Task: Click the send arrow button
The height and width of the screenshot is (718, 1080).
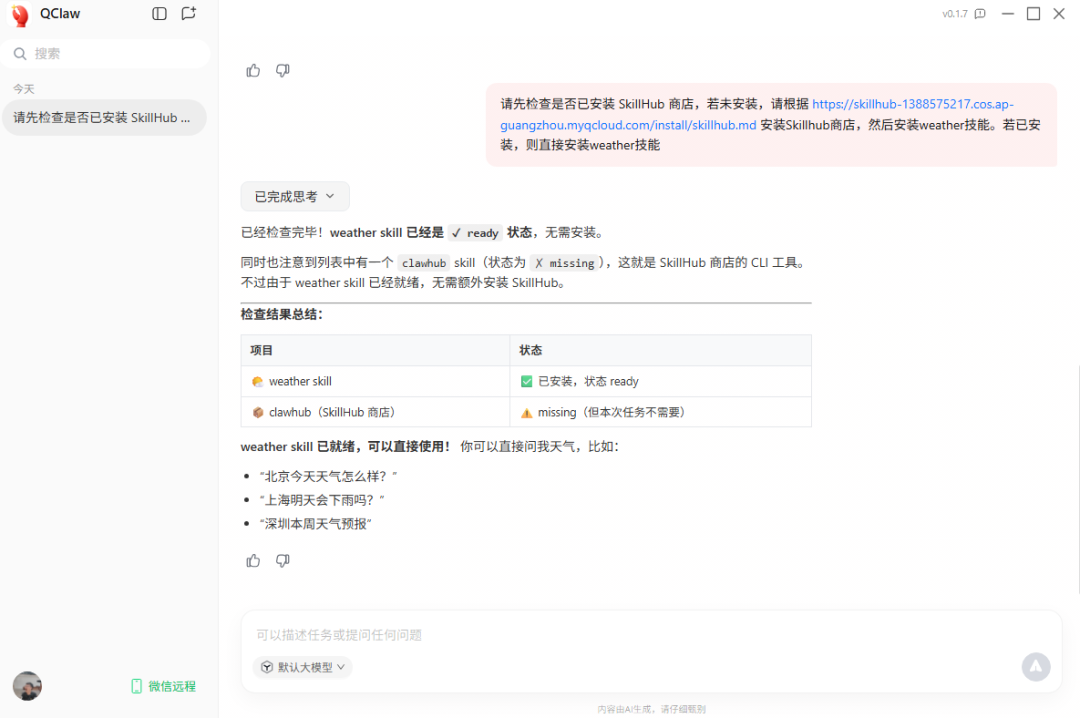Action: 1035,666
